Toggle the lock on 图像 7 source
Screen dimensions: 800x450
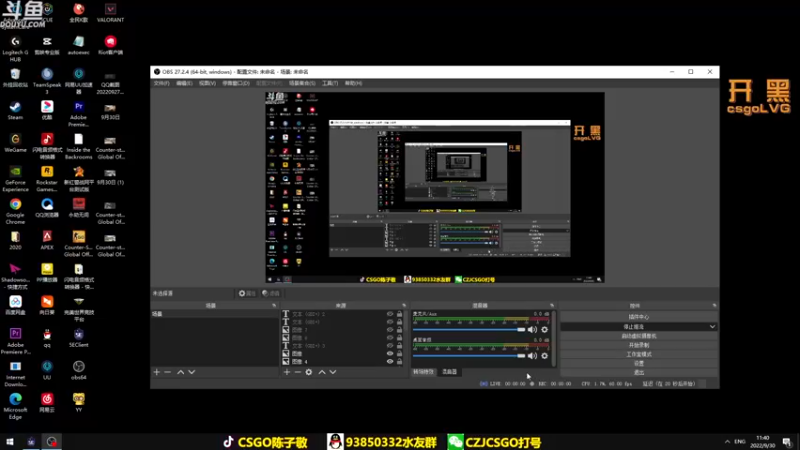pos(399,330)
